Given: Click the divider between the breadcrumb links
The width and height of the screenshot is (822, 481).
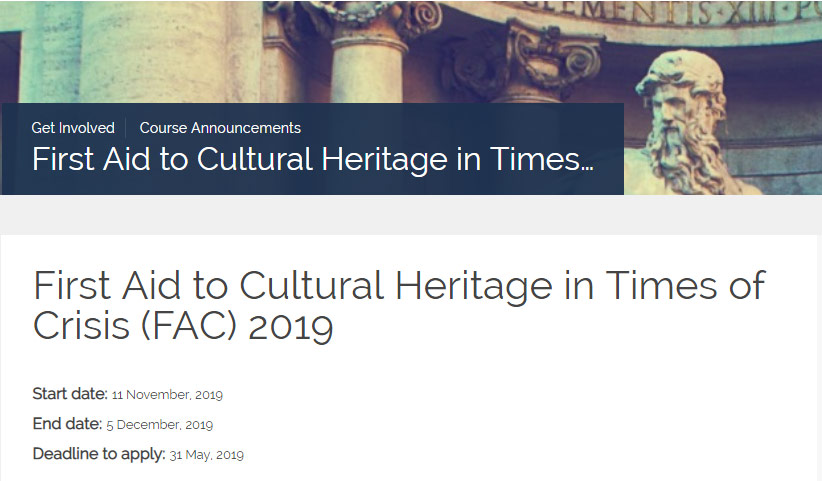Looking at the screenshot, I should 126,128.
